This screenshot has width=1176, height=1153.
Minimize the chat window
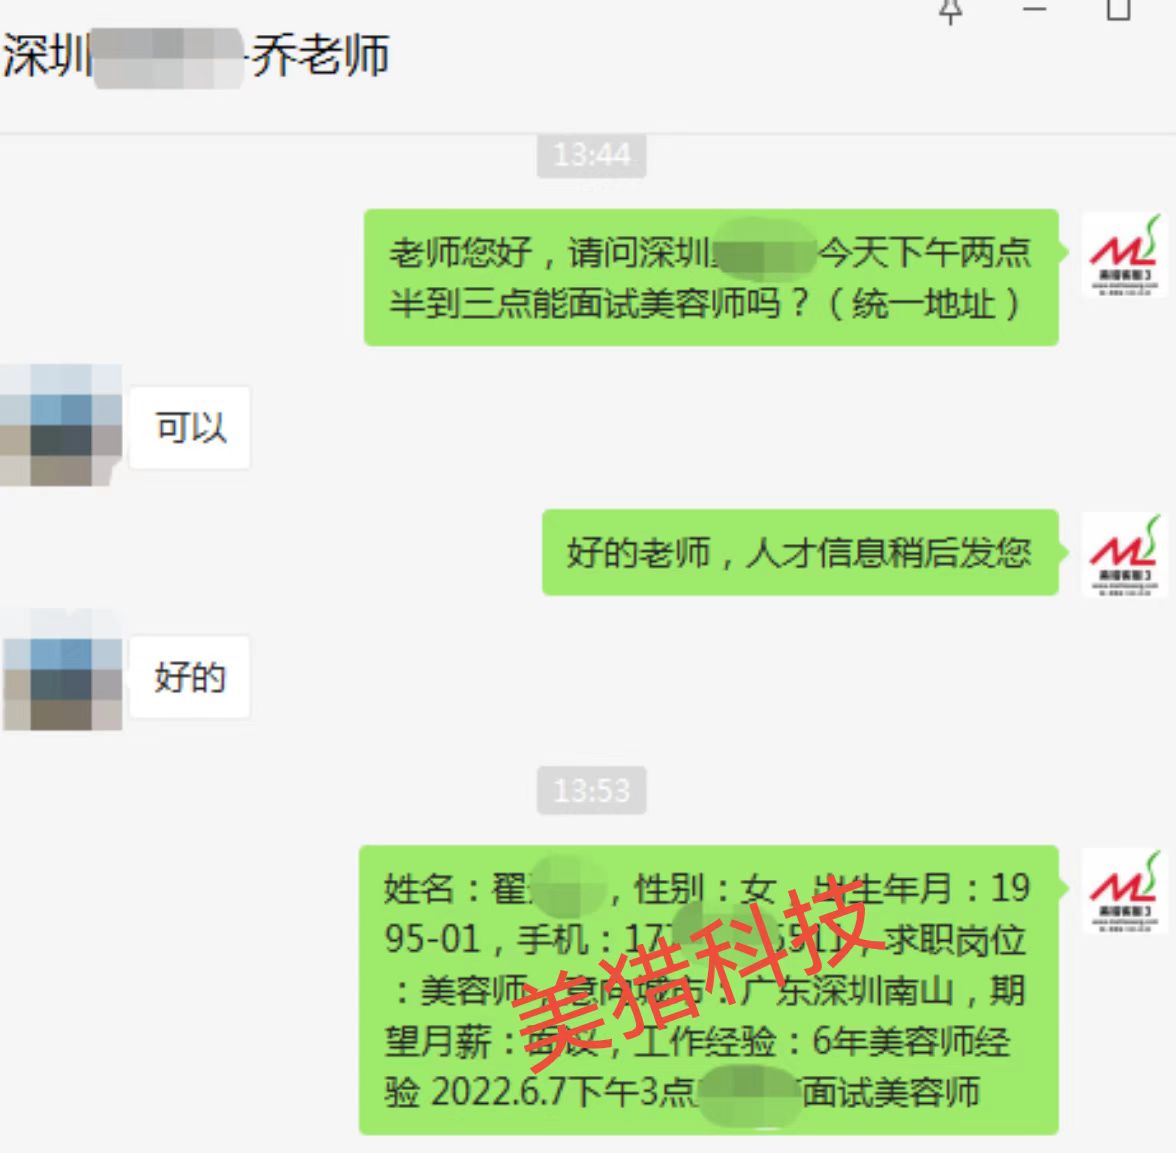1034,9
